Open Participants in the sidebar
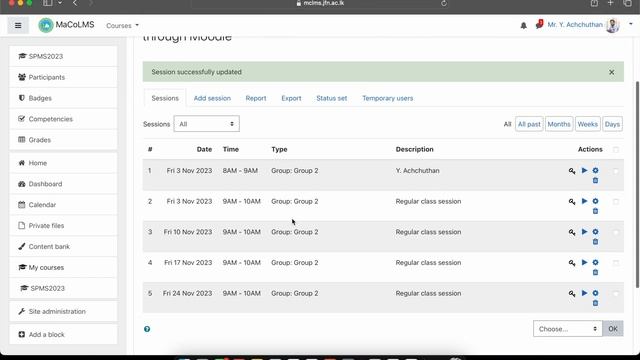Image resolution: width=640 pixels, height=360 pixels. [63, 77]
